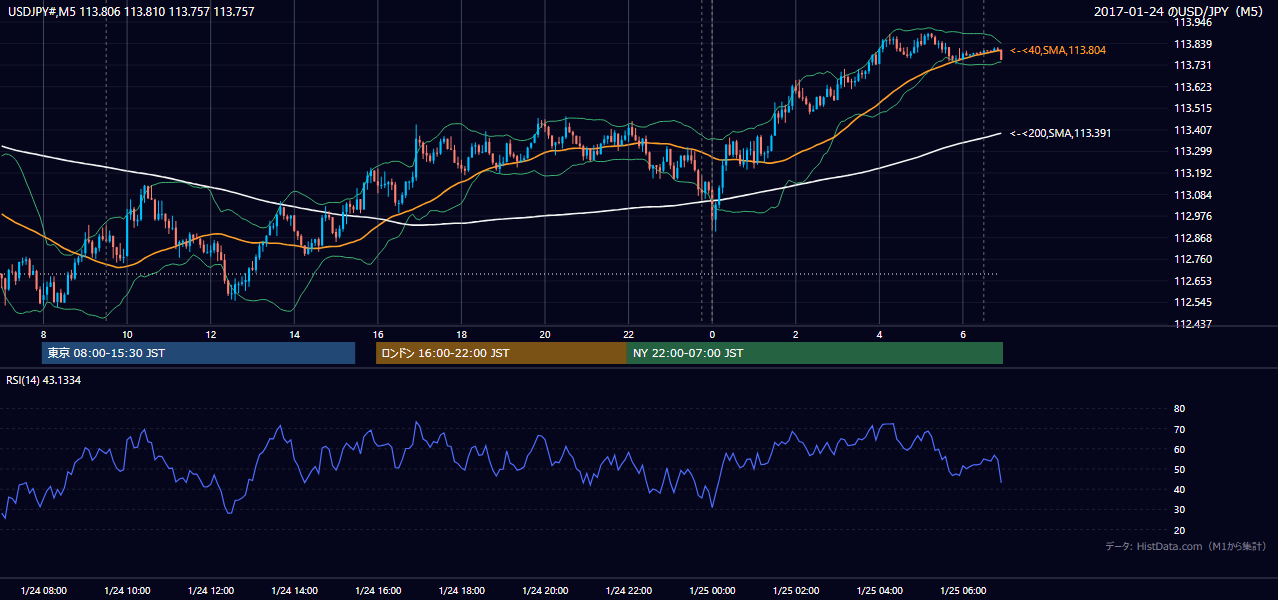Click price axis value 113.407
1278x600 pixels.
(x=1192, y=130)
